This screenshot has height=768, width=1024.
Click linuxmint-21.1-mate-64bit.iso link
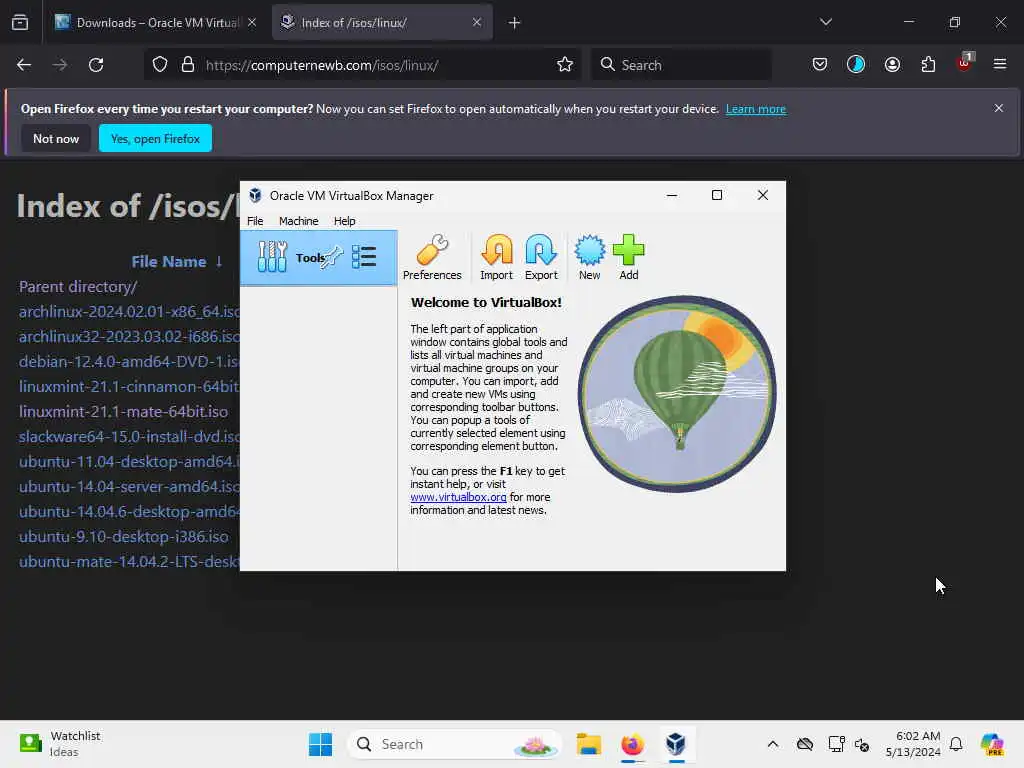pyautogui.click(x=123, y=411)
